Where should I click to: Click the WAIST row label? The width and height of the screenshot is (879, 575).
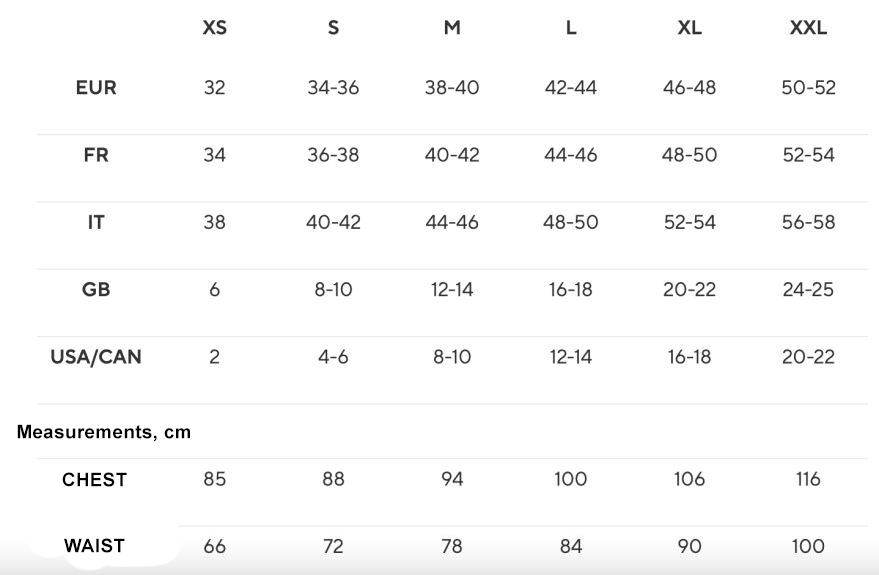tap(95, 546)
